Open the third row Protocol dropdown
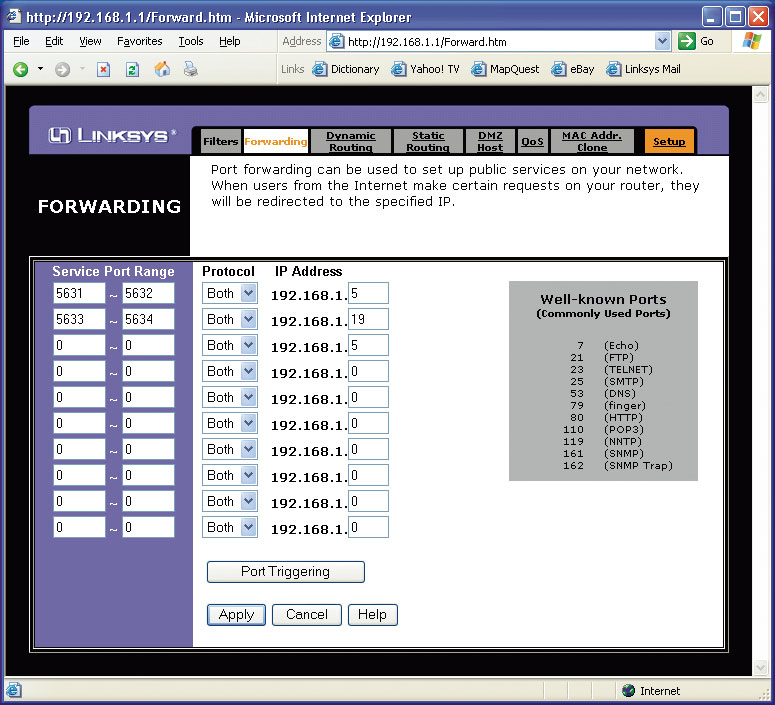The width and height of the screenshot is (775, 705). coord(249,345)
